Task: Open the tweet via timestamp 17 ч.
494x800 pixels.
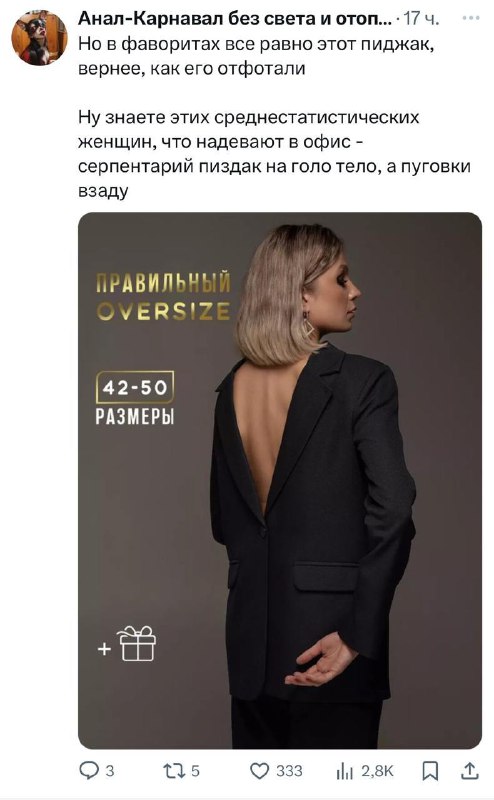Action: point(421,19)
